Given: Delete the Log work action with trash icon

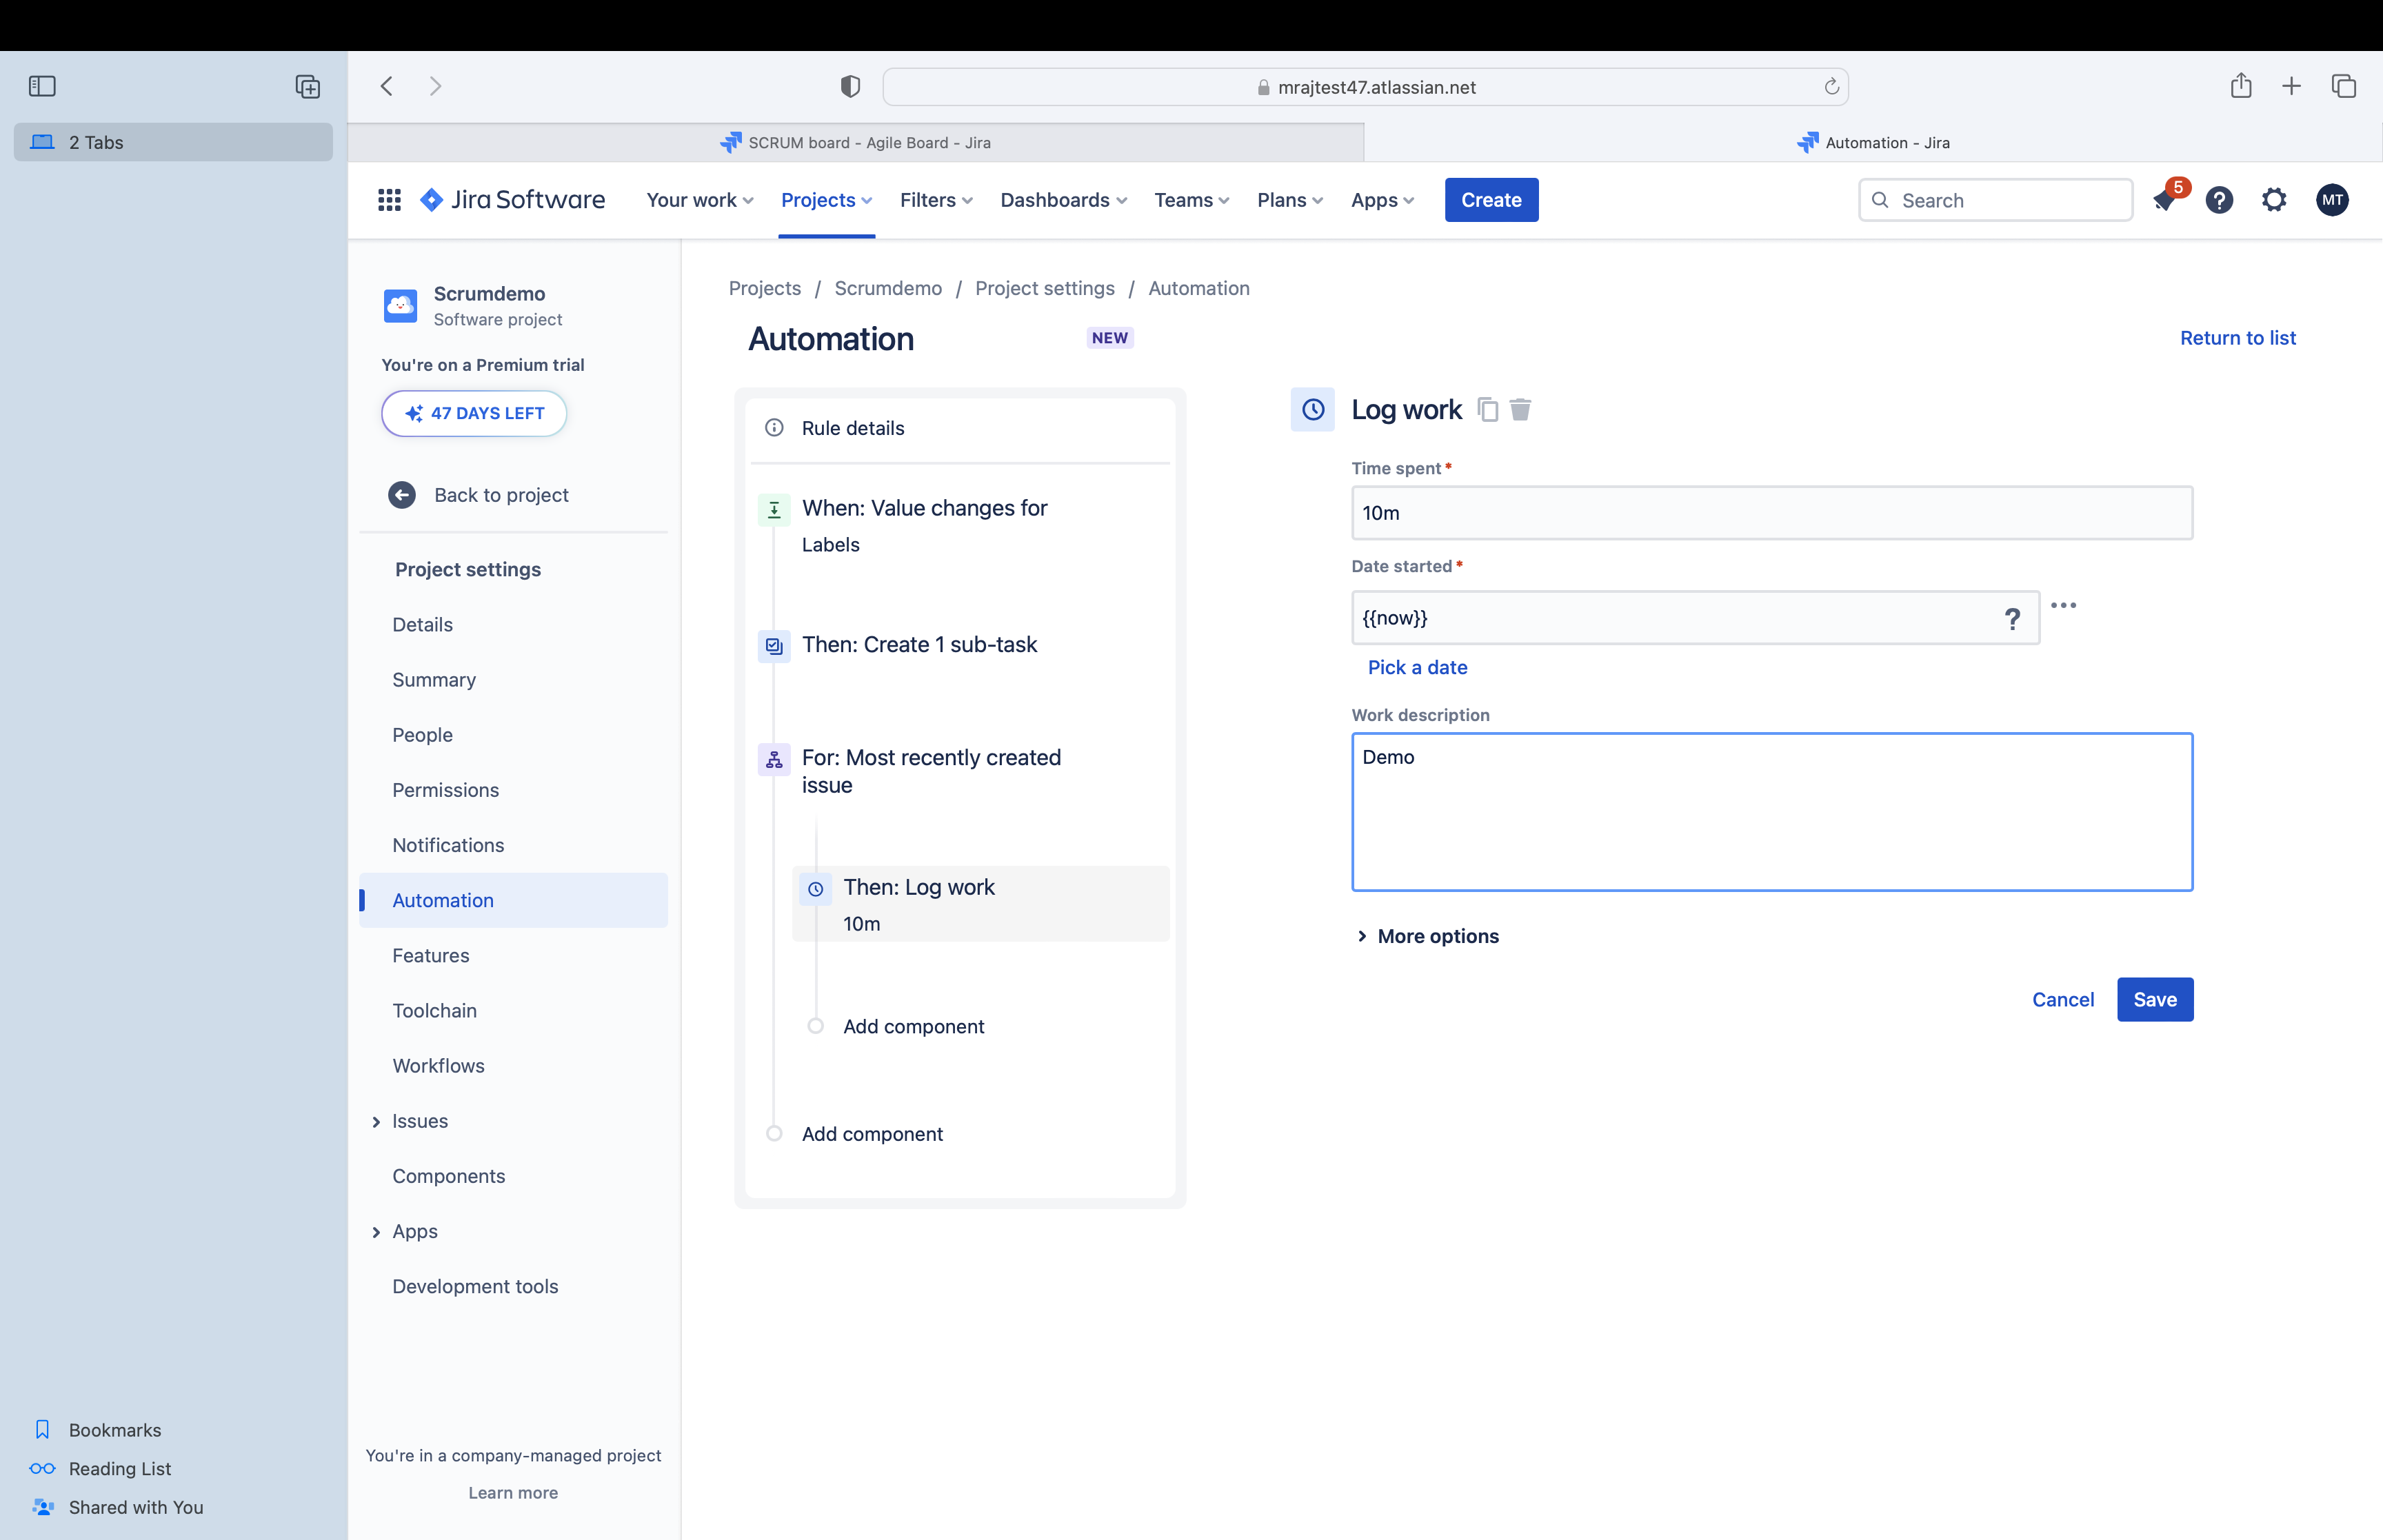Looking at the screenshot, I should (x=1521, y=410).
